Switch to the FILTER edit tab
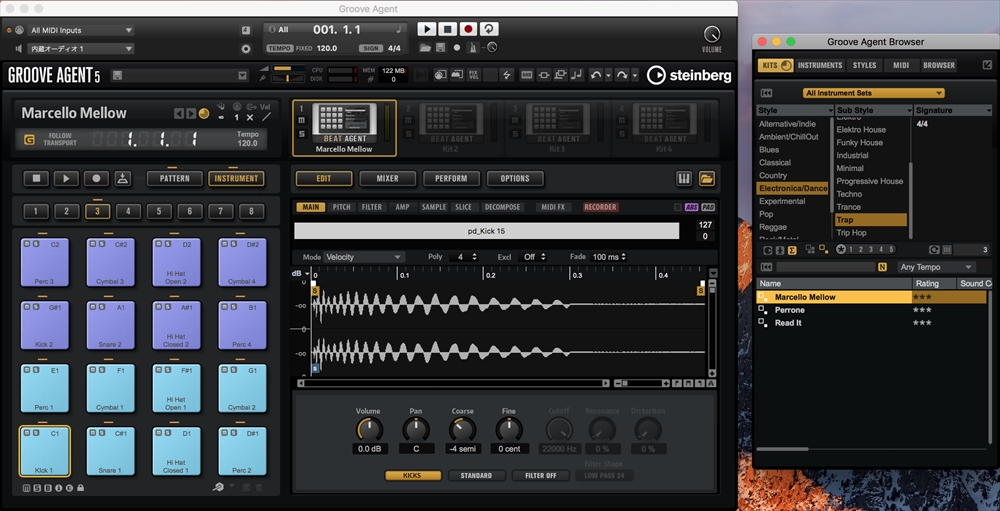Image resolution: width=1000 pixels, height=511 pixels. click(372, 207)
